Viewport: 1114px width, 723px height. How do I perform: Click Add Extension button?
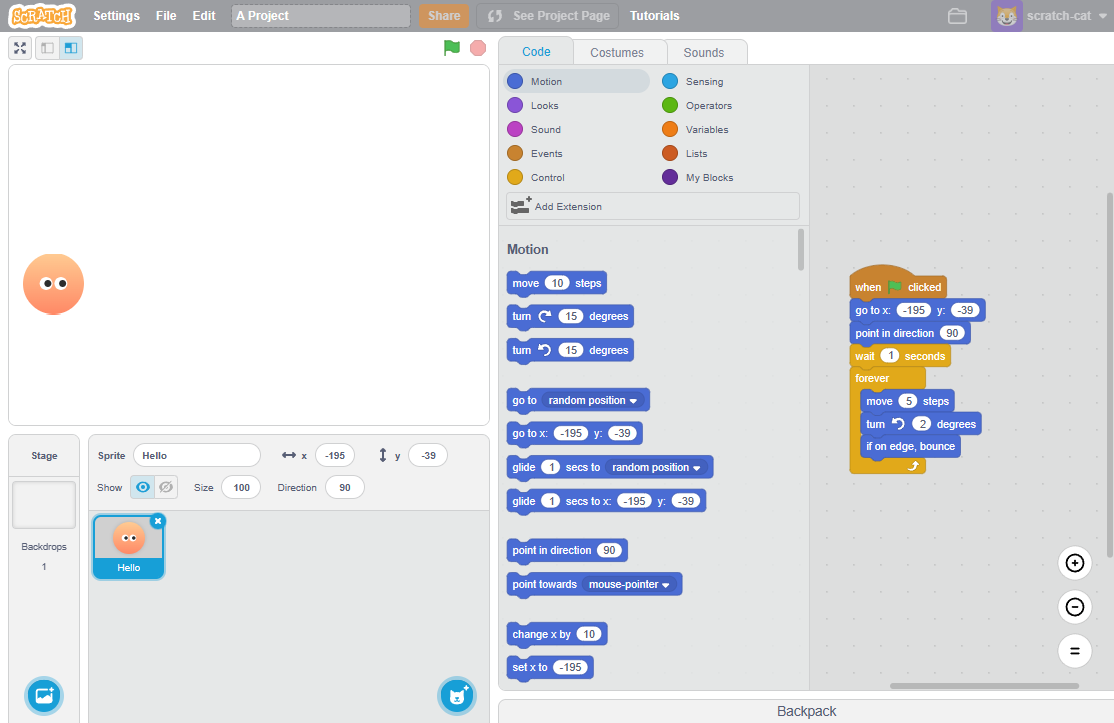click(x=653, y=206)
